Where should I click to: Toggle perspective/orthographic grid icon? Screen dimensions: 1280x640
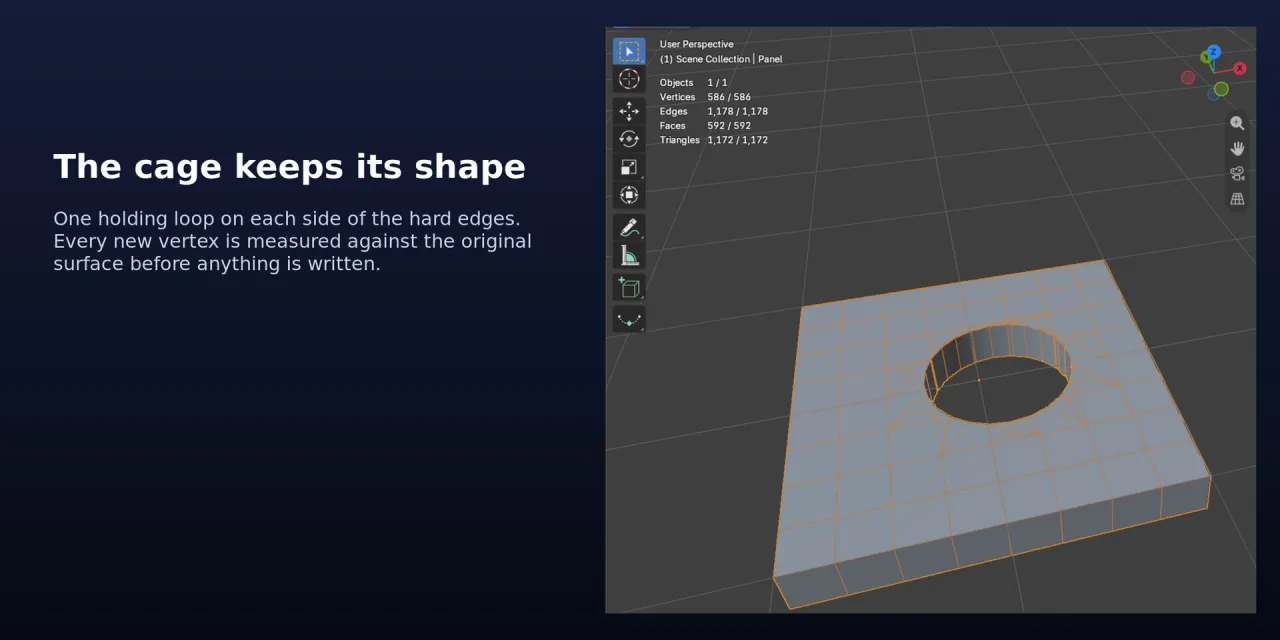tap(1237, 199)
